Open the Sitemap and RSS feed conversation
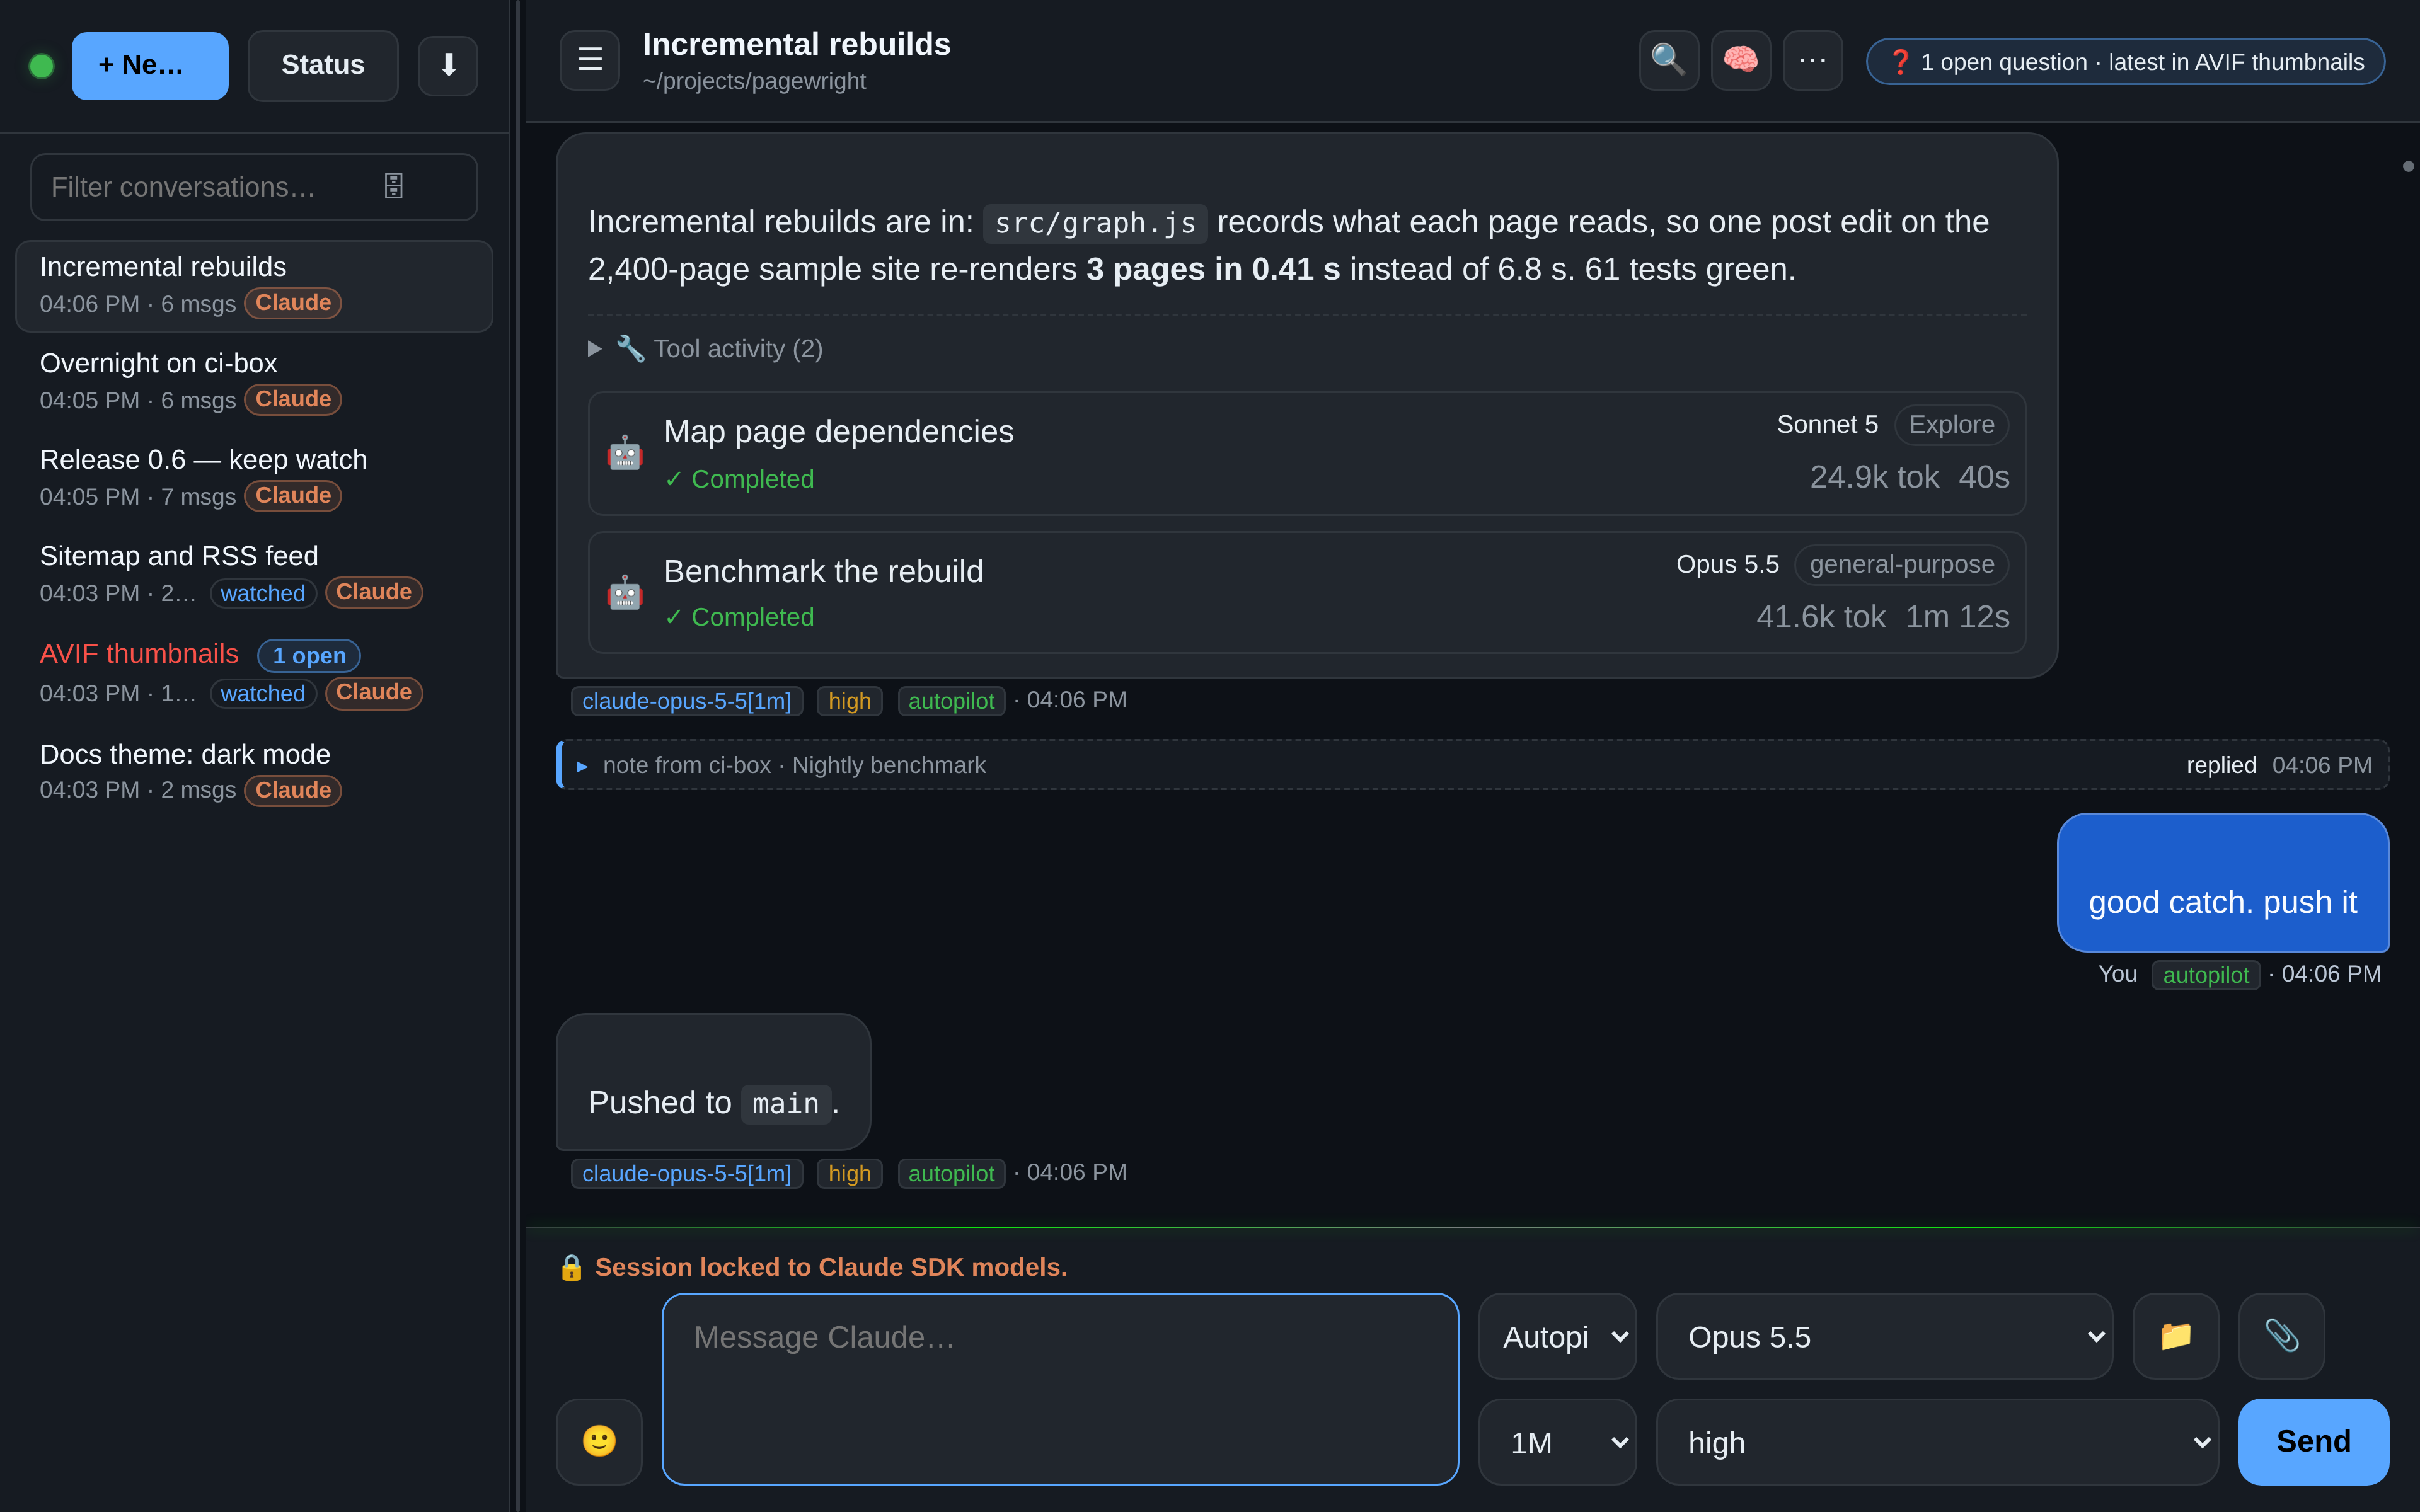Image resolution: width=2420 pixels, height=1512 pixels. [254, 574]
